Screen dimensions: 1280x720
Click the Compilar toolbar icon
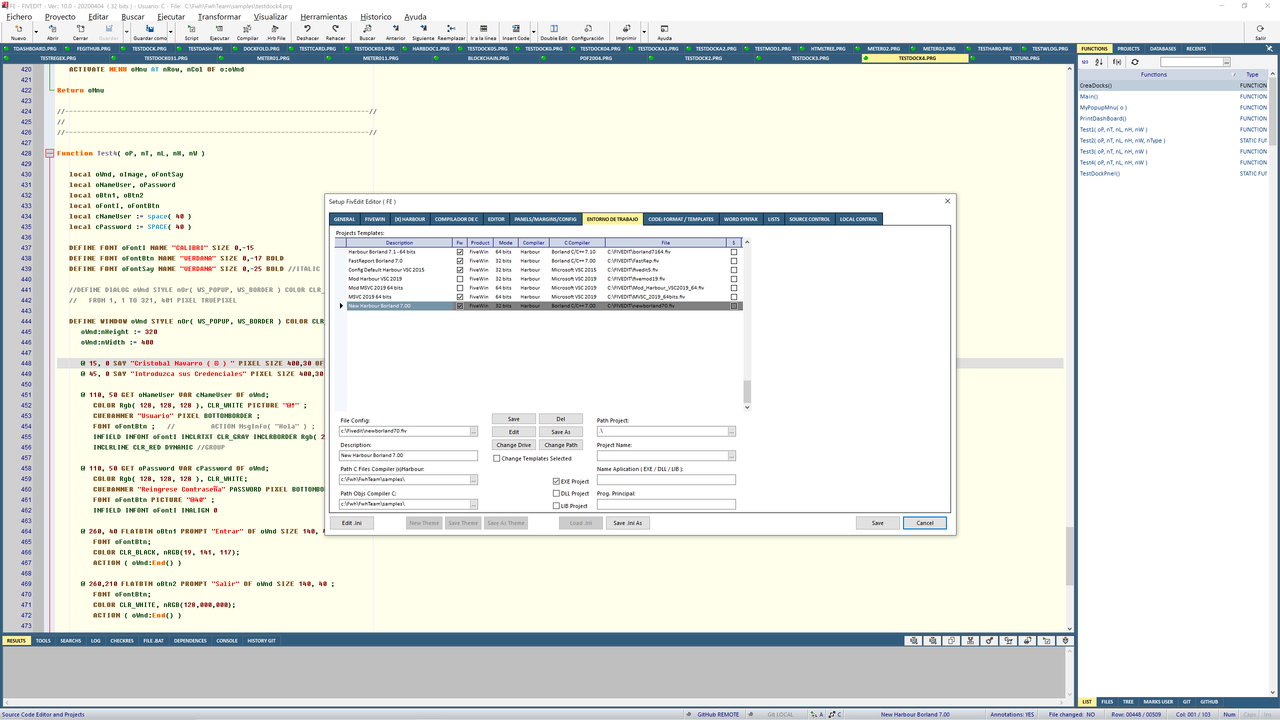tap(247, 31)
